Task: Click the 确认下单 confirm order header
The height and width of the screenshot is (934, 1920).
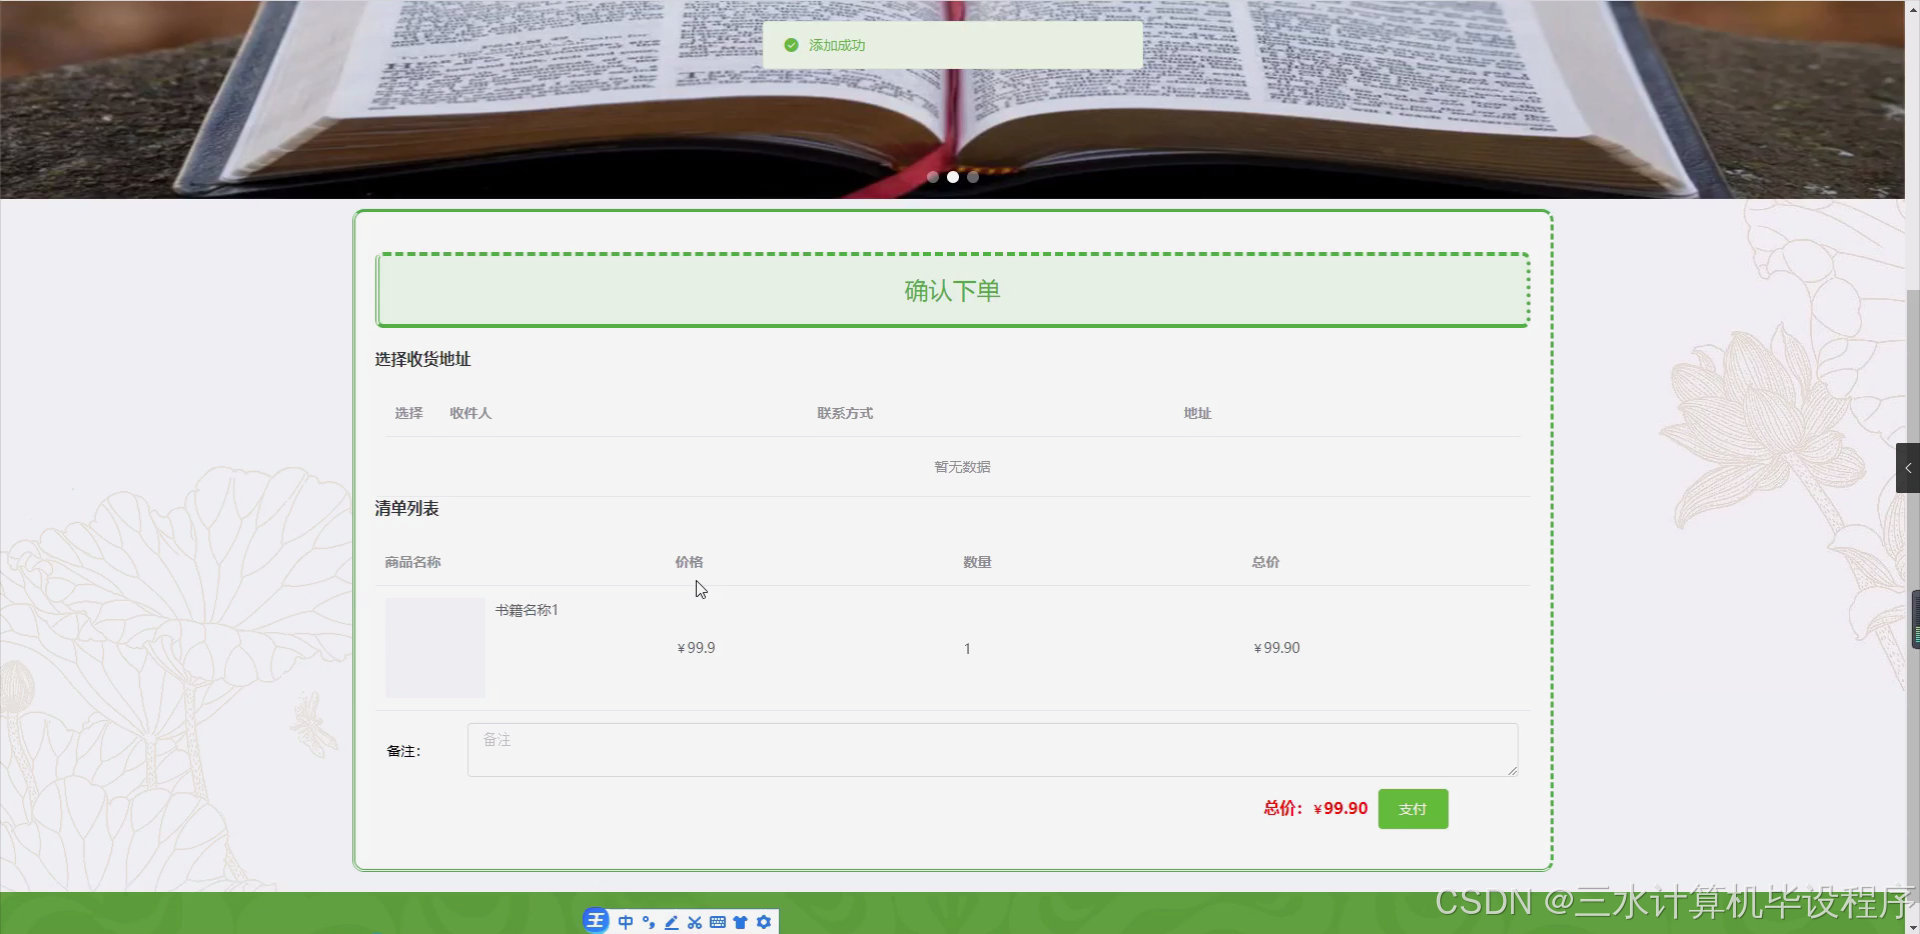Action: (951, 290)
